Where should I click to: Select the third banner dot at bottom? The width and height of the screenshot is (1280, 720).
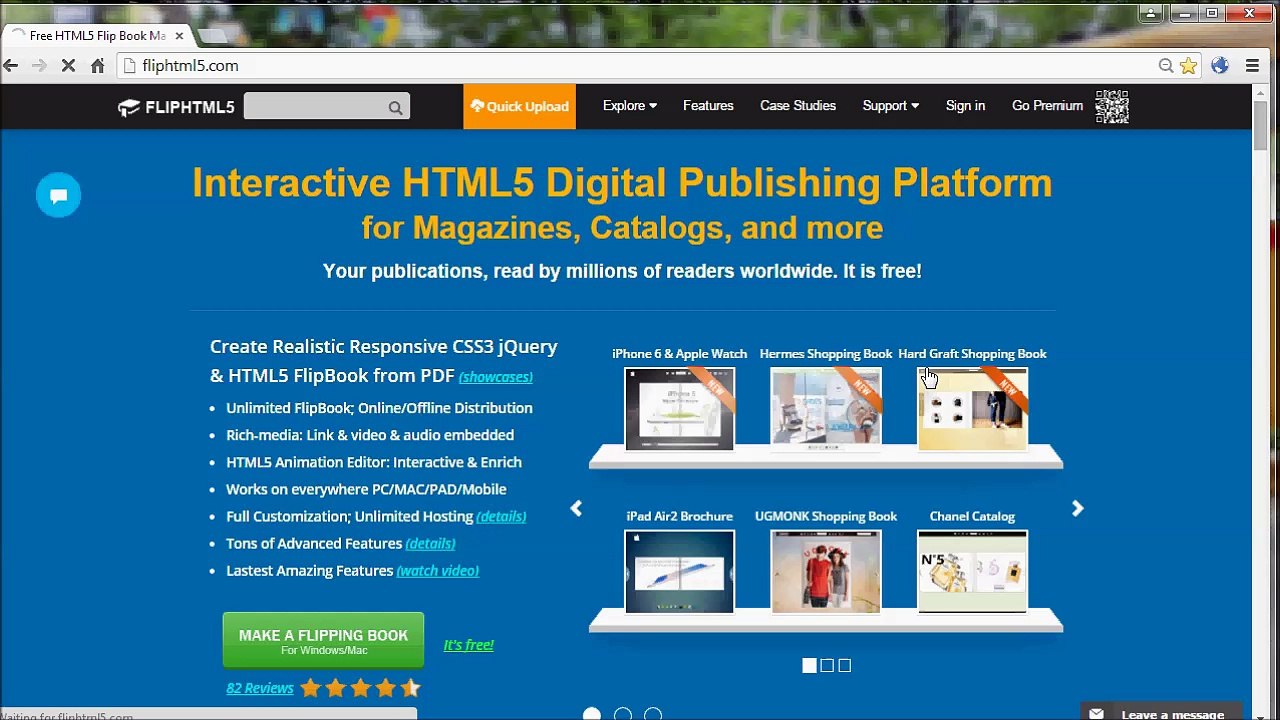coord(653,714)
